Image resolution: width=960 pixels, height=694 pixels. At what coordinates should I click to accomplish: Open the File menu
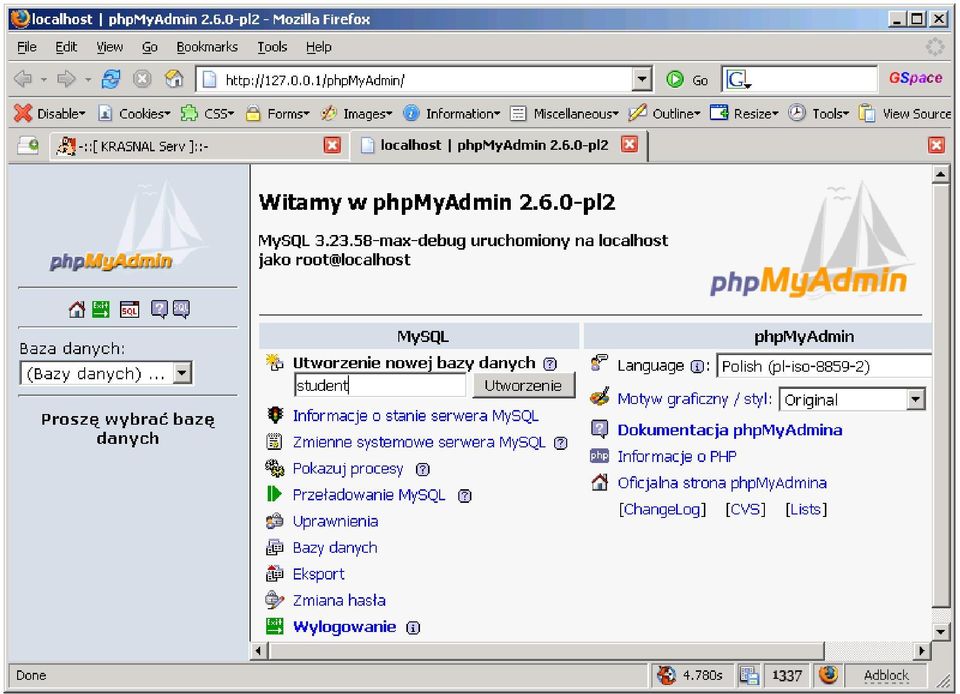(26, 47)
